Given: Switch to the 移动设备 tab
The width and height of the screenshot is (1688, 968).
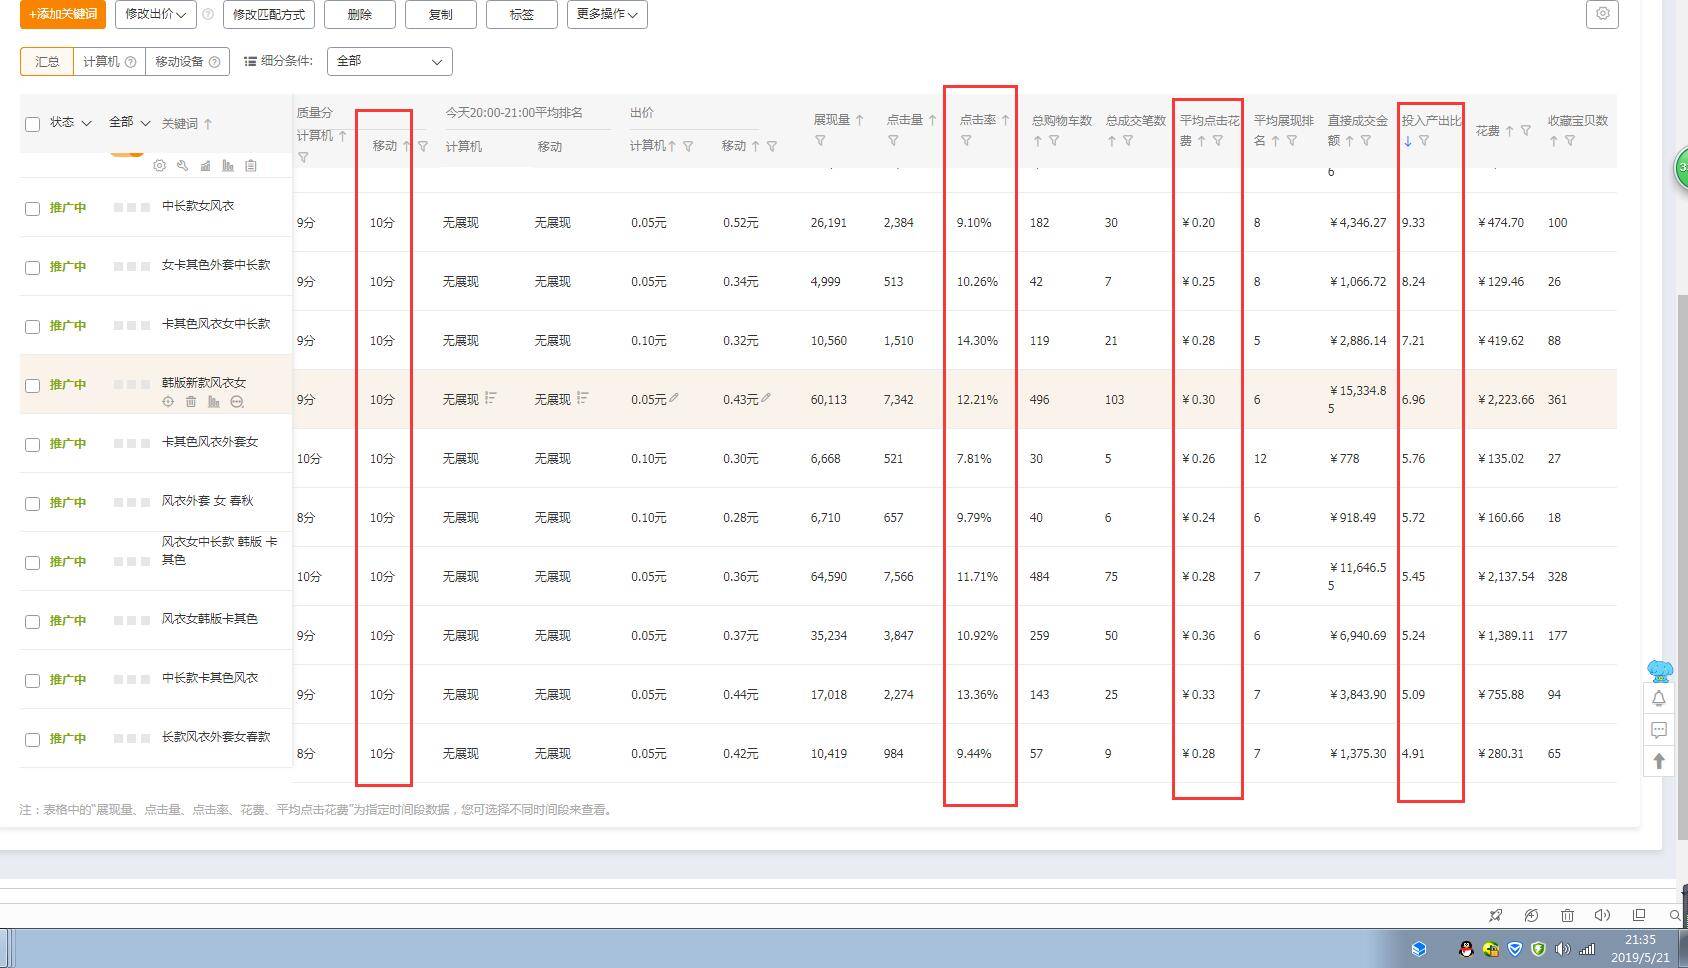Looking at the screenshot, I should [x=187, y=61].
